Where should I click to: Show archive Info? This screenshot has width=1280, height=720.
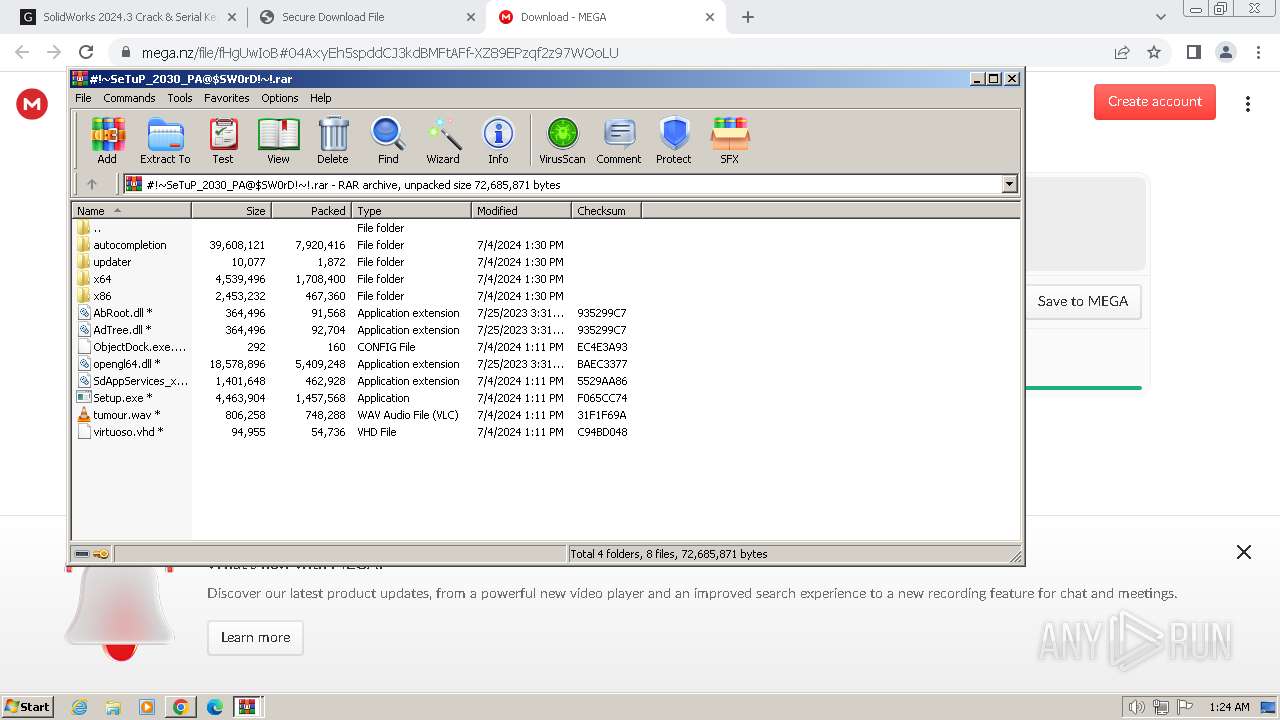[498, 140]
